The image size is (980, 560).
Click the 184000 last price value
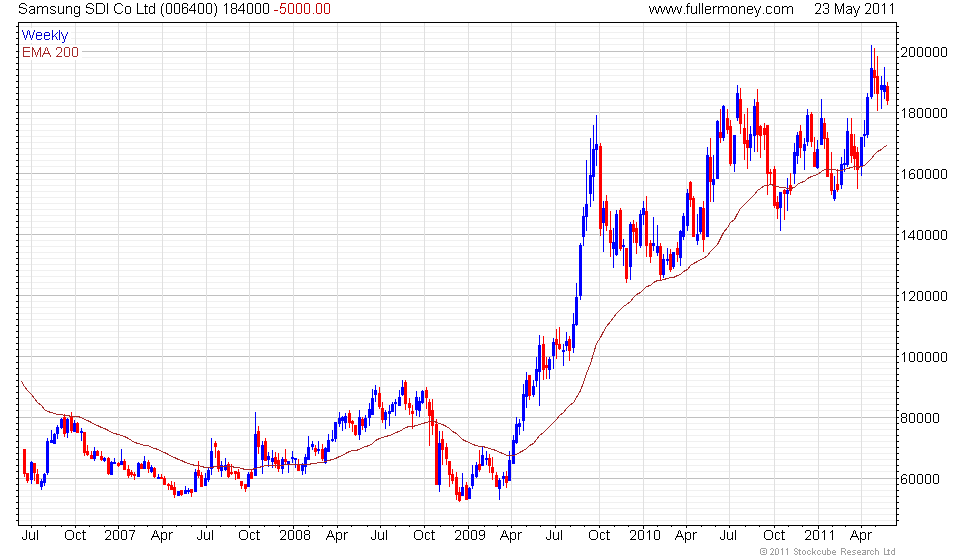click(x=246, y=9)
